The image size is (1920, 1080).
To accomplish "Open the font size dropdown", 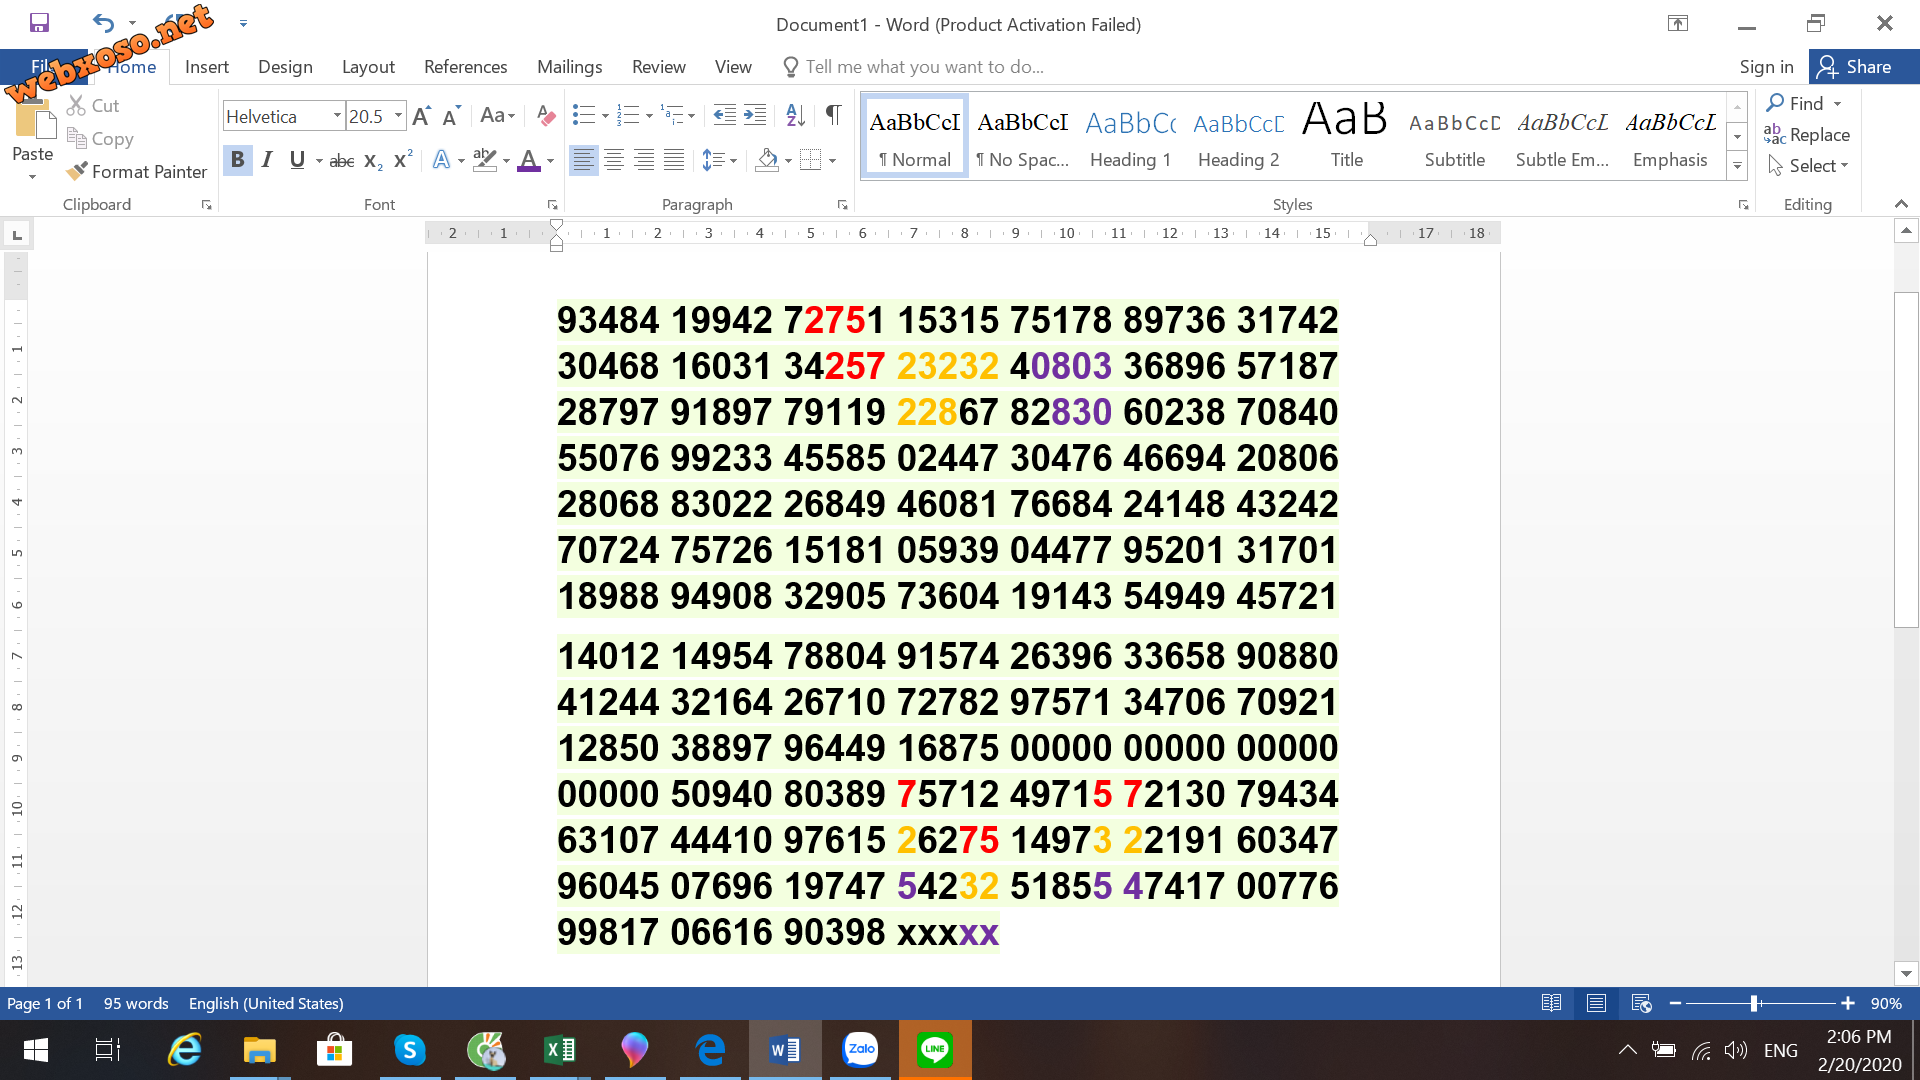I will (x=398, y=116).
